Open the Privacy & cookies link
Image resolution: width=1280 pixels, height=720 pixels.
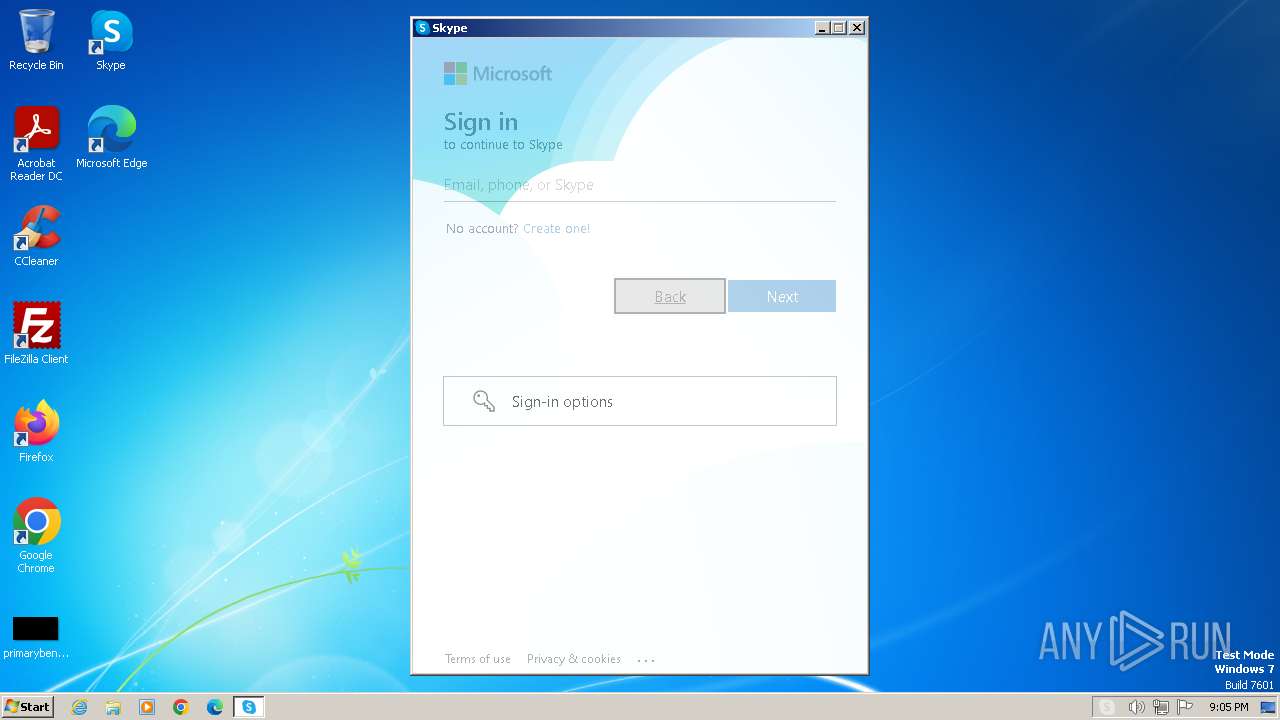tap(574, 659)
